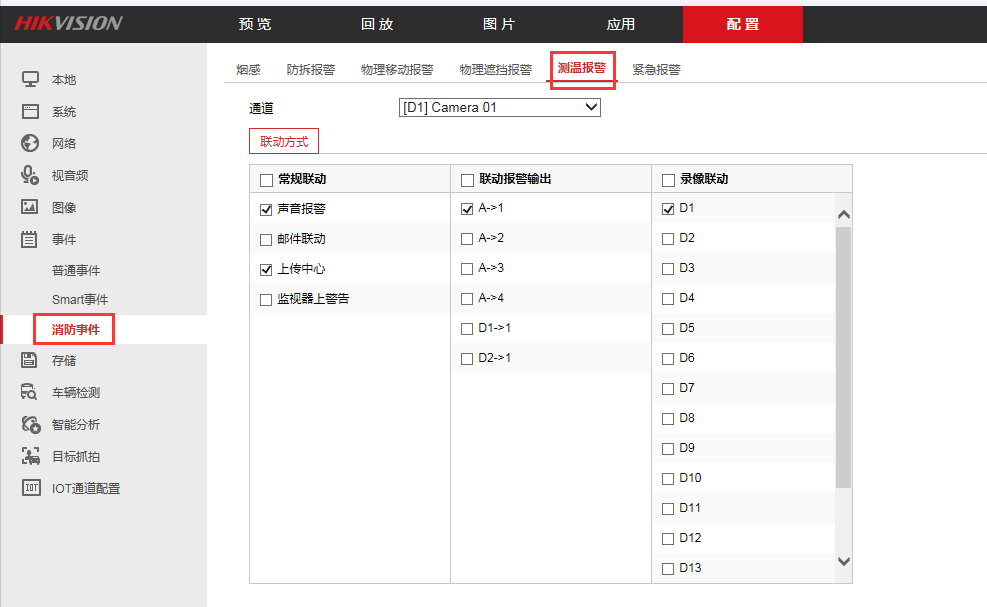The width and height of the screenshot is (987, 607).
Task: Select the 事件 (Event) sidebar icon
Action: pyautogui.click(x=28, y=239)
